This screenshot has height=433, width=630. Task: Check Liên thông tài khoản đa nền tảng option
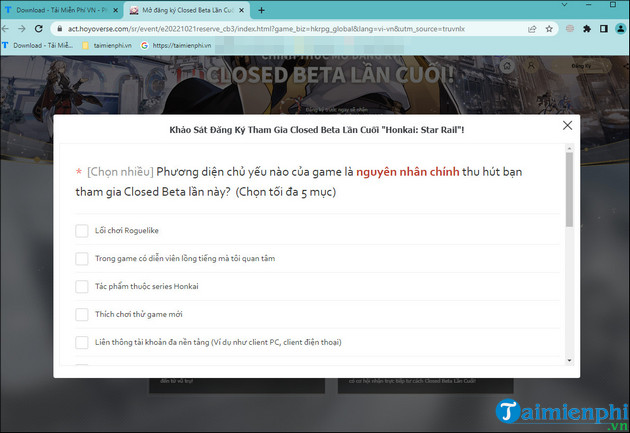(82, 342)
